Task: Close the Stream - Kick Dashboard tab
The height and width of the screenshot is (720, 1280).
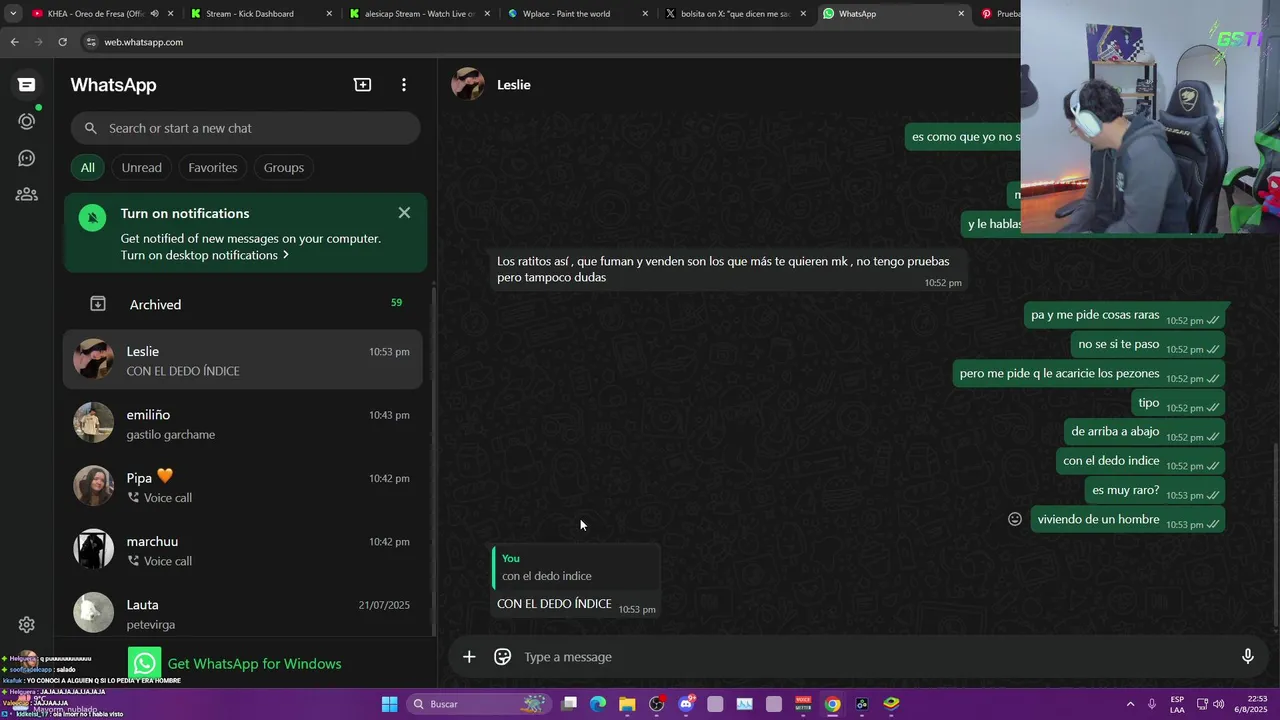Action: point(329,14)
